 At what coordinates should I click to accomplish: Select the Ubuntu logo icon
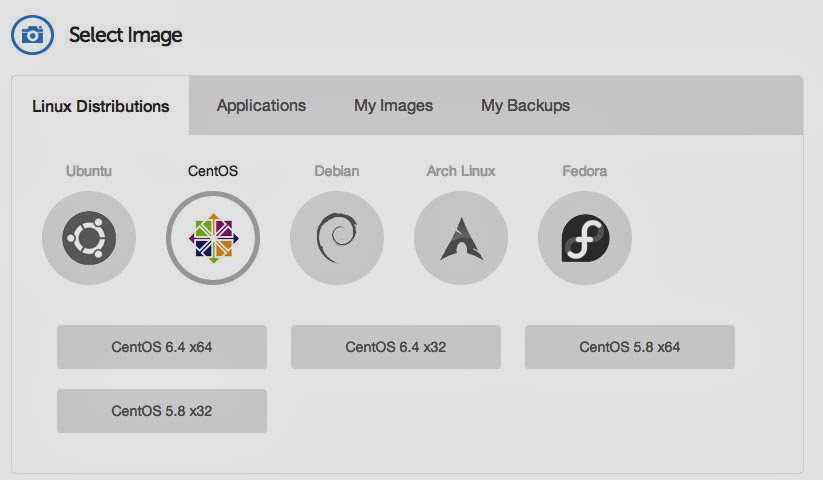click(89, 238)
